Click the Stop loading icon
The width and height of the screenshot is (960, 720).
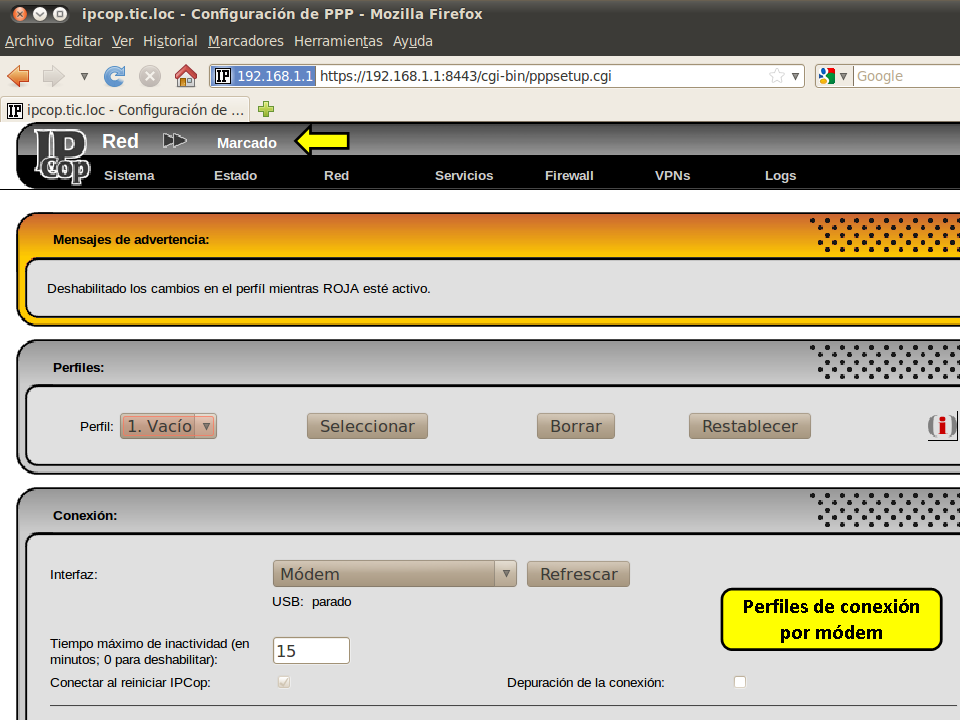[150, 76]
